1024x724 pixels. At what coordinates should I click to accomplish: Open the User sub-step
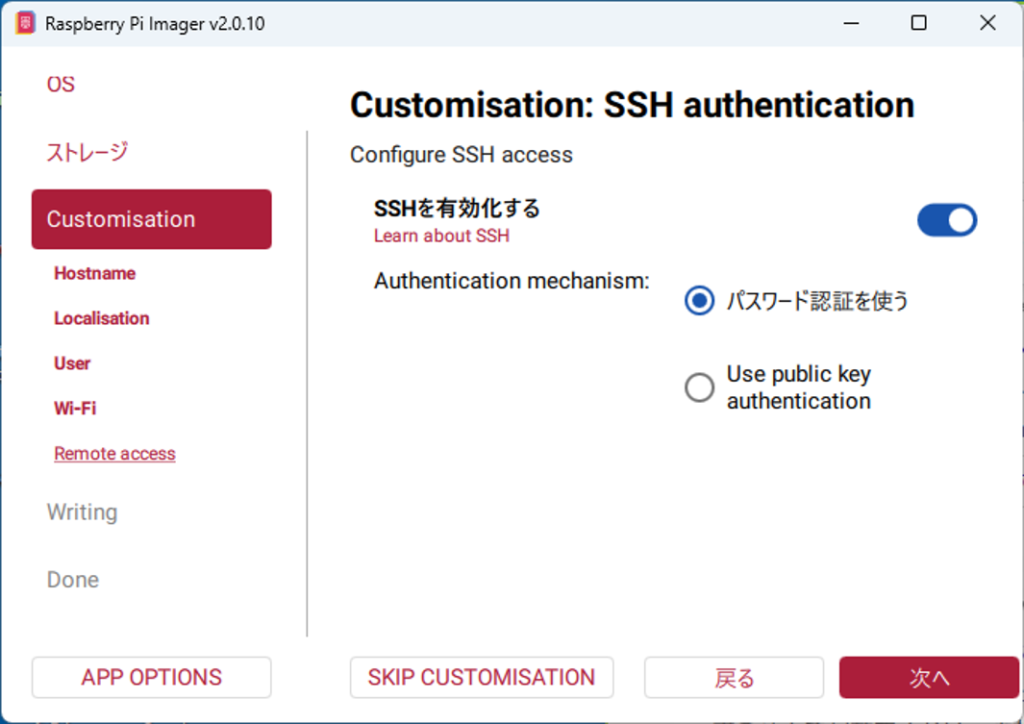point(72,363)
